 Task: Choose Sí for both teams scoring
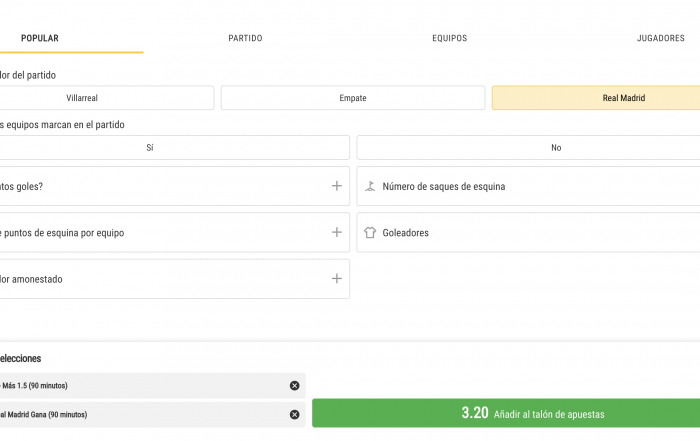(x=175, y=148)
